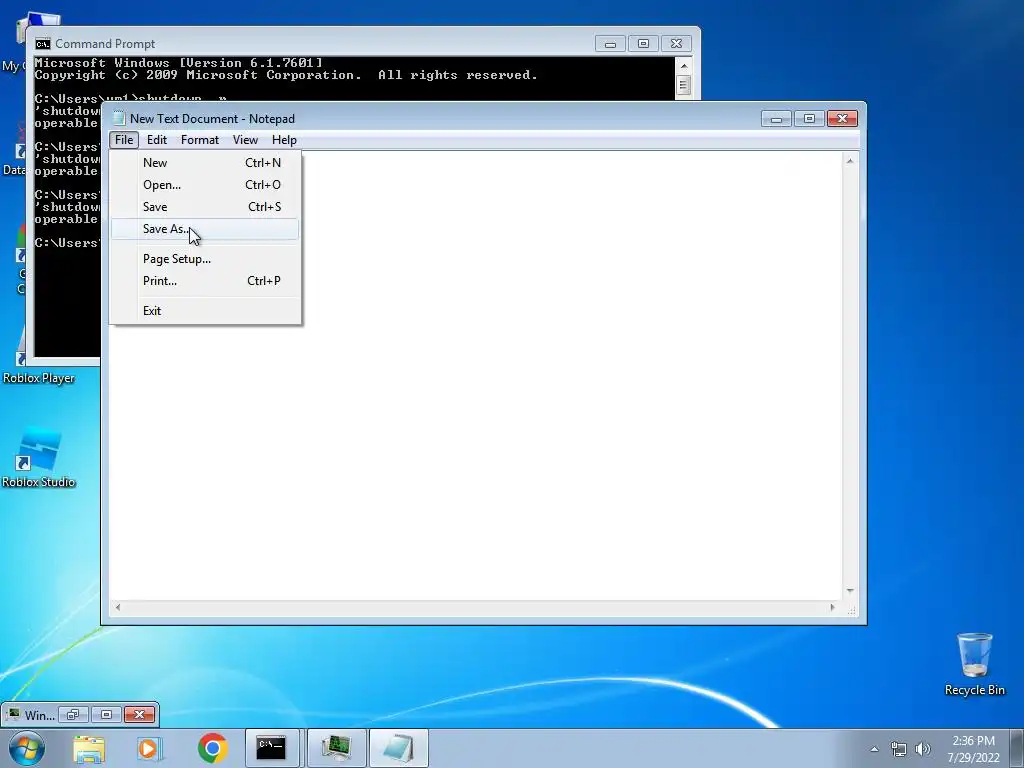Open the clock showing 2:36 PM
The width and height of the screenshot is (1024, 768).
pos(973,749)
